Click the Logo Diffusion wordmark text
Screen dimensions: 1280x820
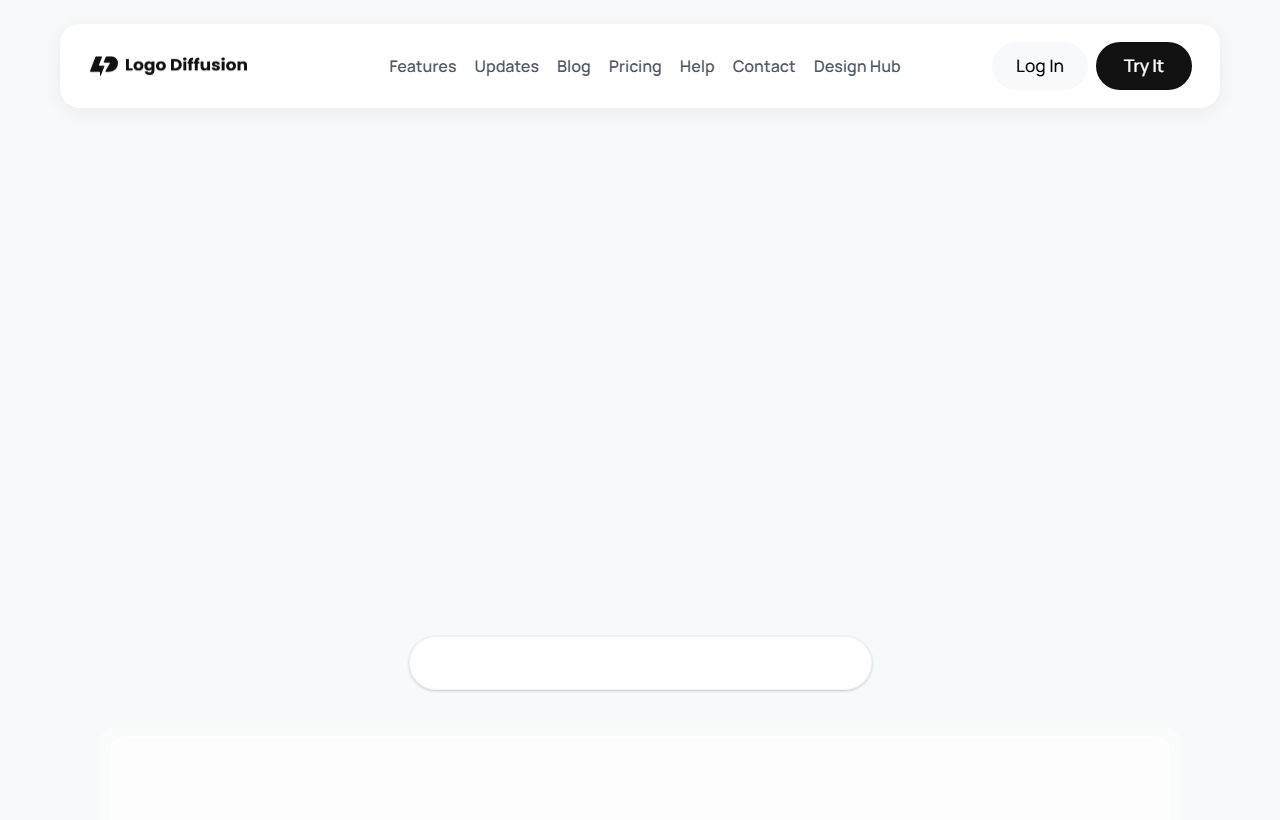186,65
